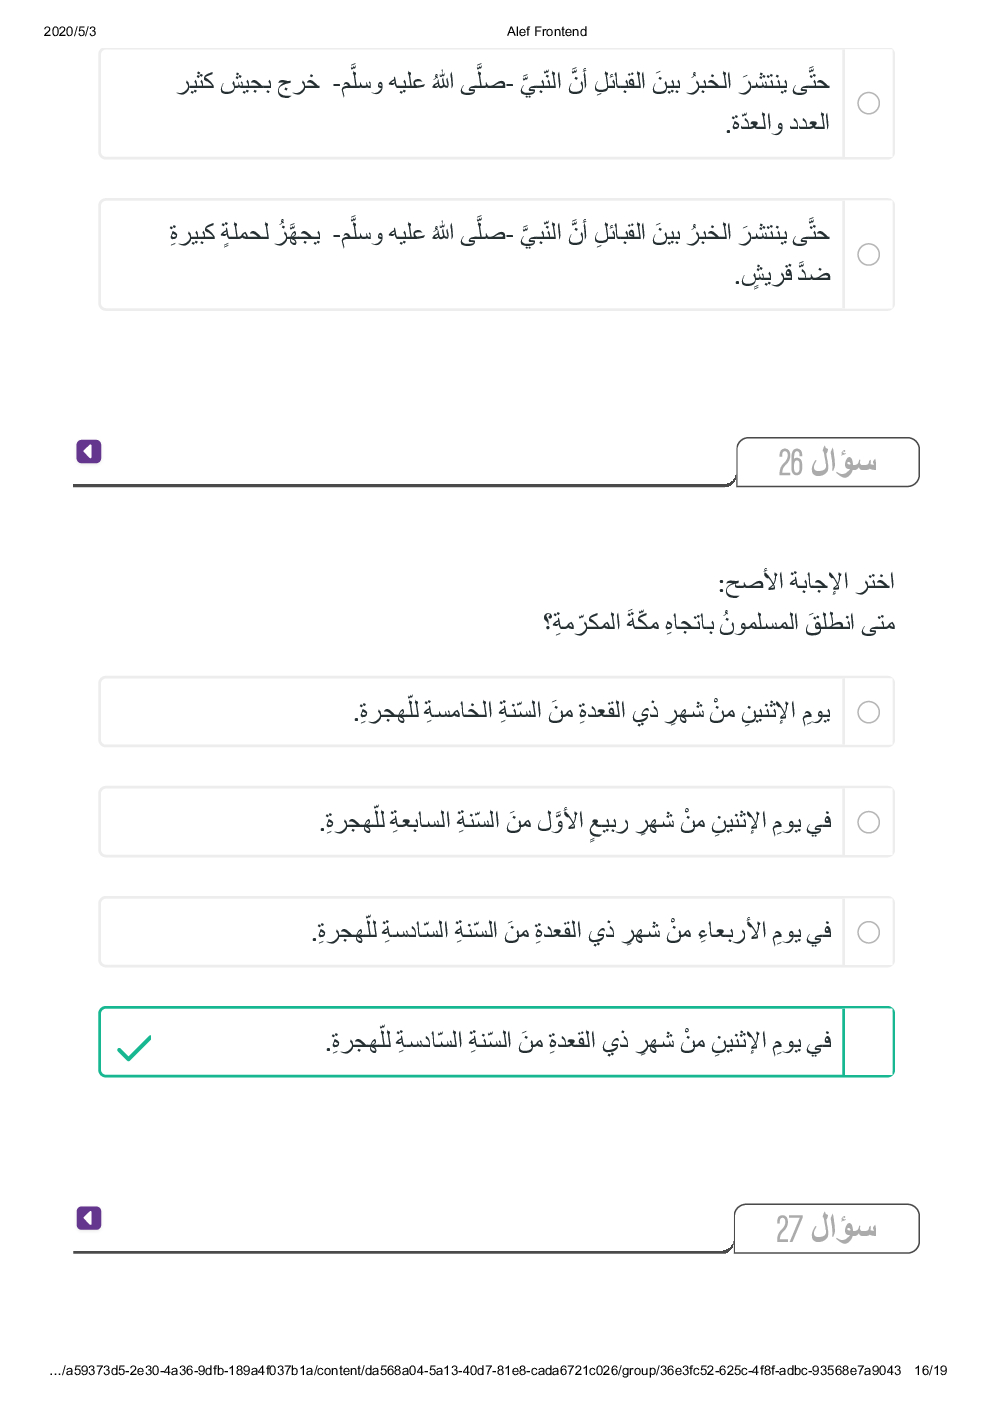Click the green-highlighted correct answer text

point(578,1042)
